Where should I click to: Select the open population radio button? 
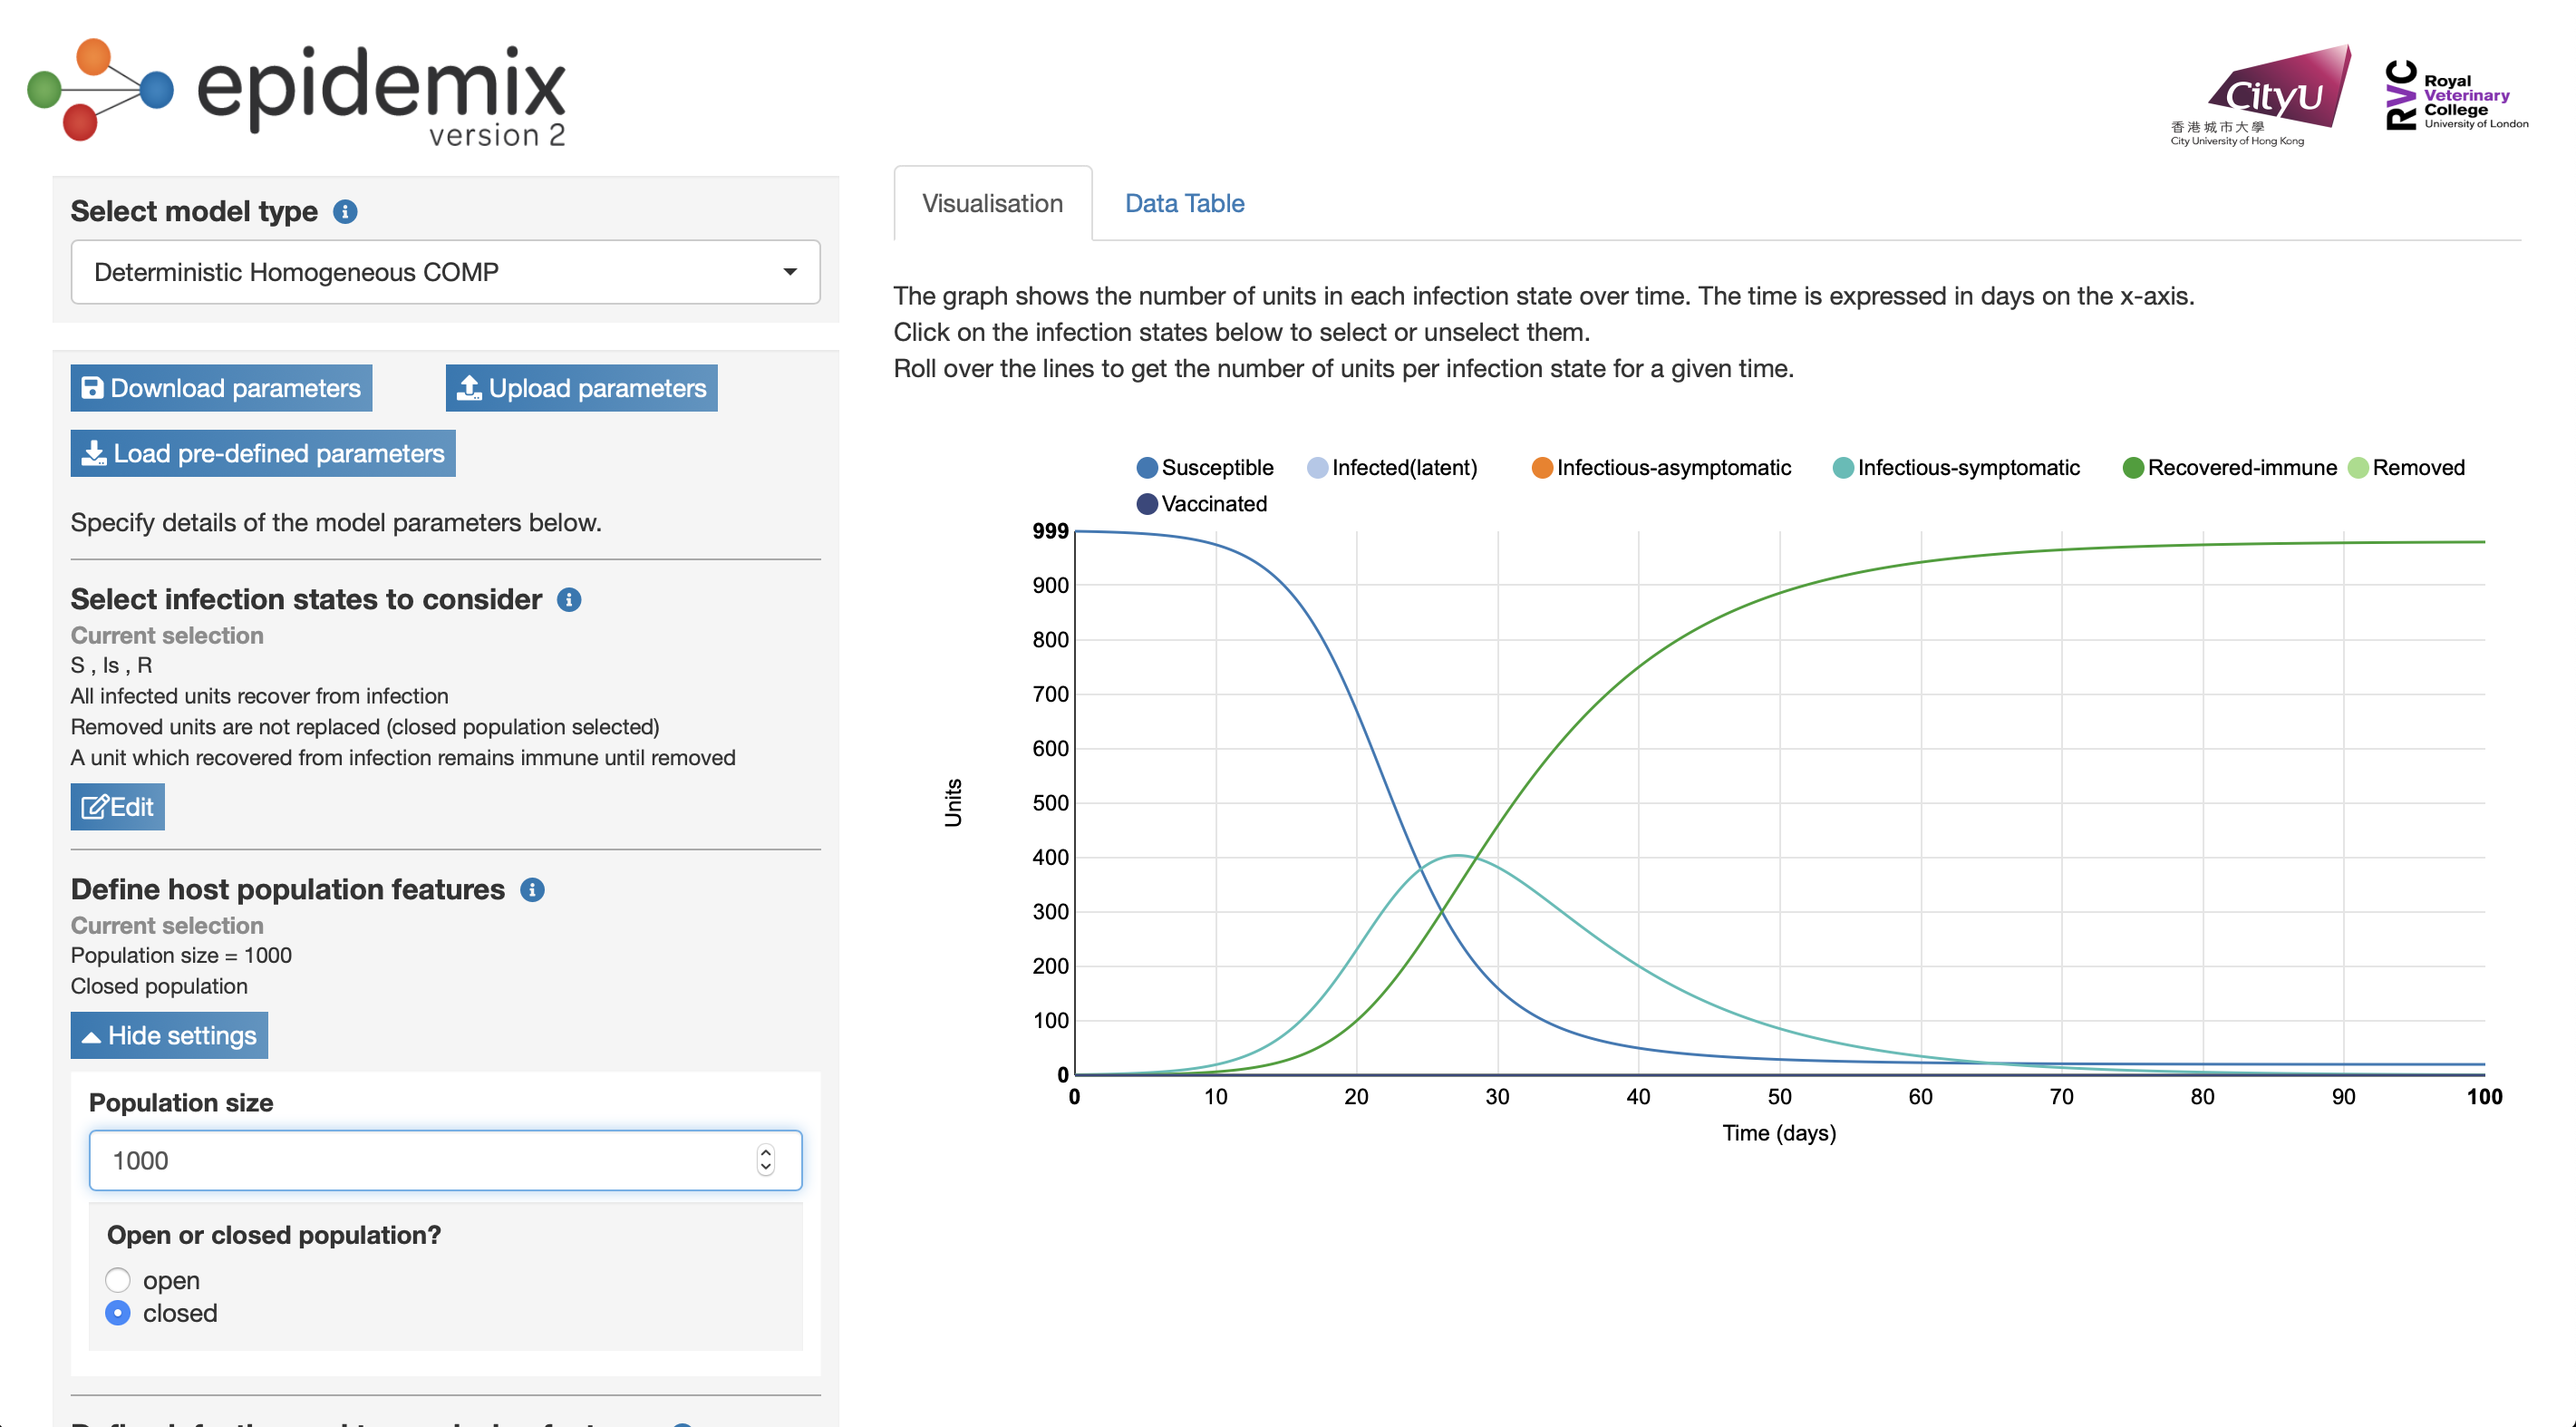tap(118, 1280)
